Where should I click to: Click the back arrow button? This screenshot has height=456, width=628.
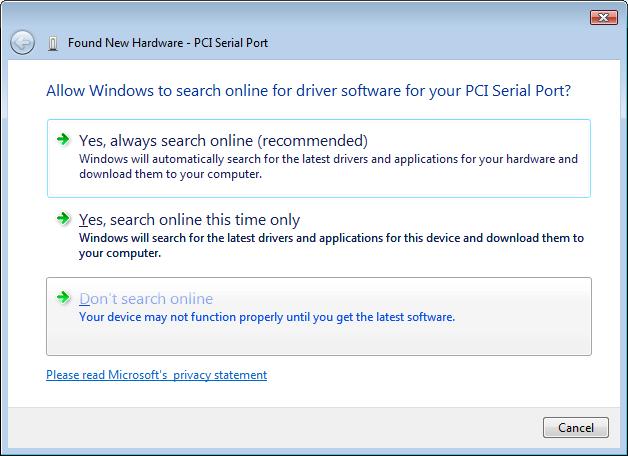(x=22, y=42)
